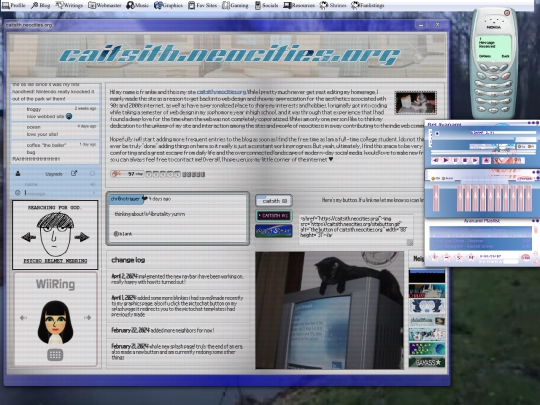Click the playlist add star button
Viewport: 540px width, 405px height.
(x=434, y=257)
